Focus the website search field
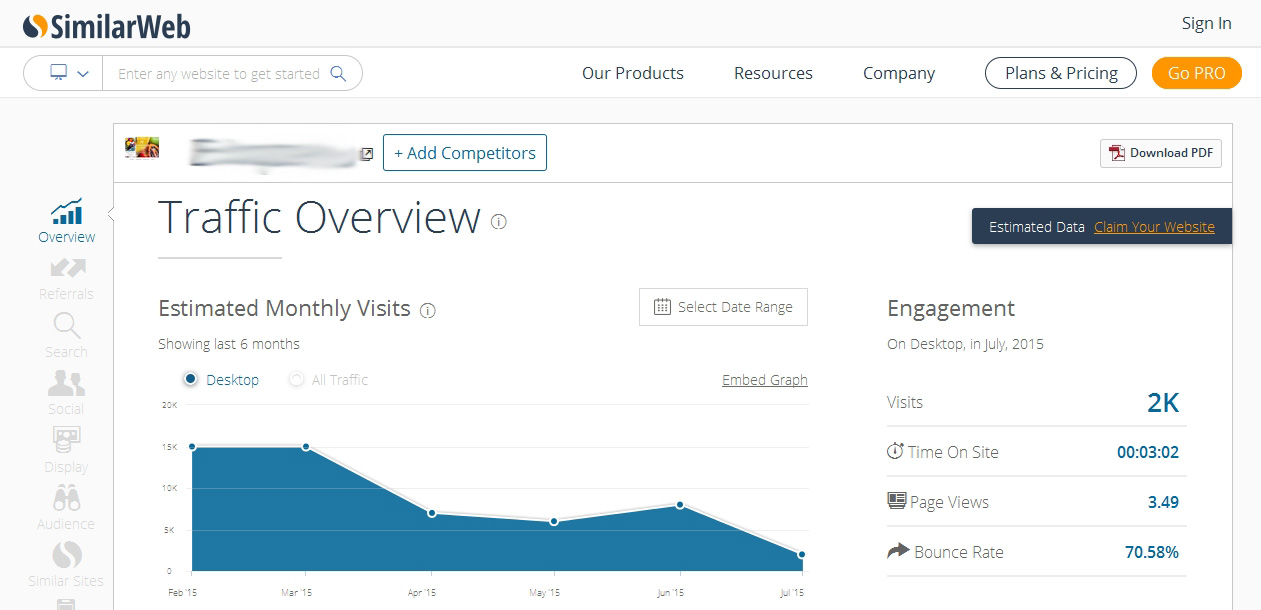This screenshot has width=1261, height=610. [218, 73]
